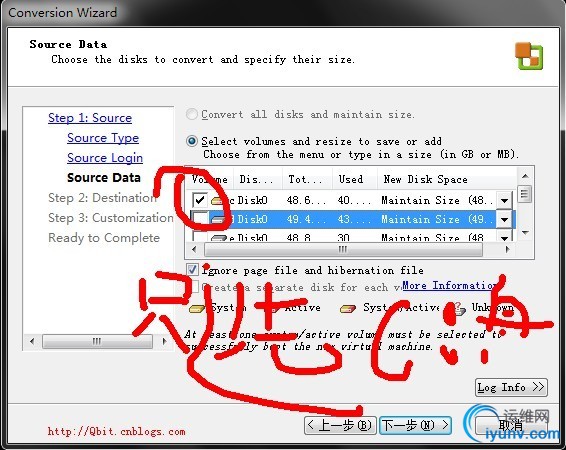
Task: Click the 40. used size cell
Action: [354, 200]
